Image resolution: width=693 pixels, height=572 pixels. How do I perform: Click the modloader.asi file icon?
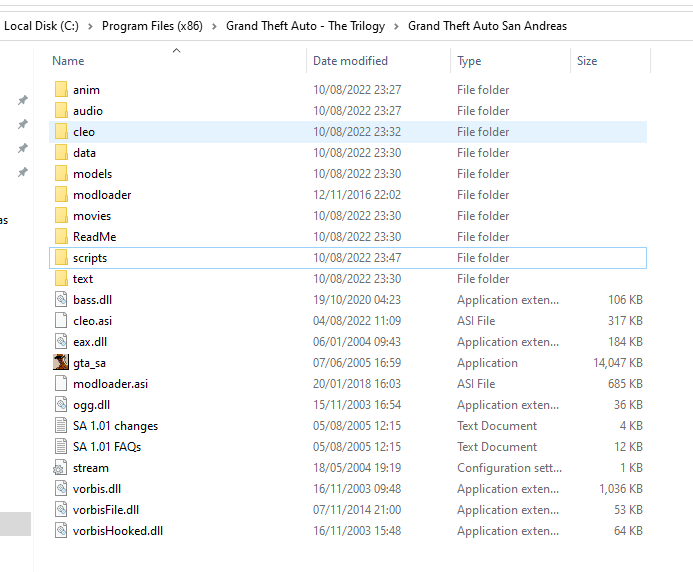click(x=61, y=384)
